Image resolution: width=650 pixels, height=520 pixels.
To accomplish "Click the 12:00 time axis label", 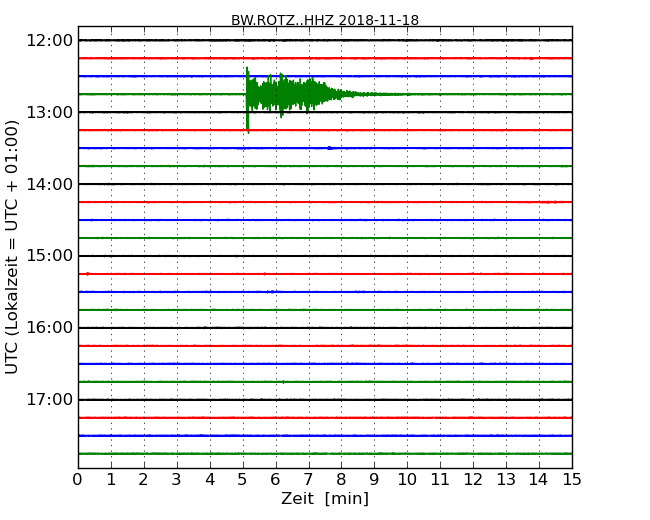I will pos(49,41).
